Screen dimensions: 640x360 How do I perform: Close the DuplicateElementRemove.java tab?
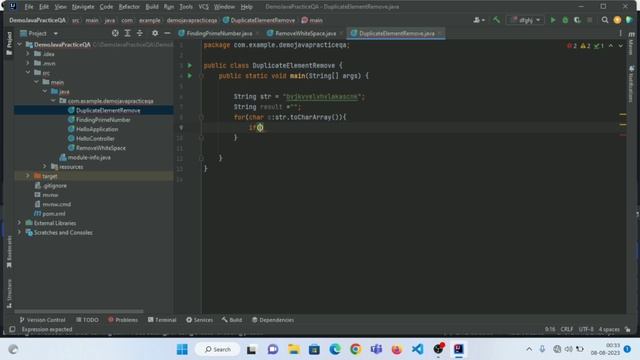pos(440,33)
